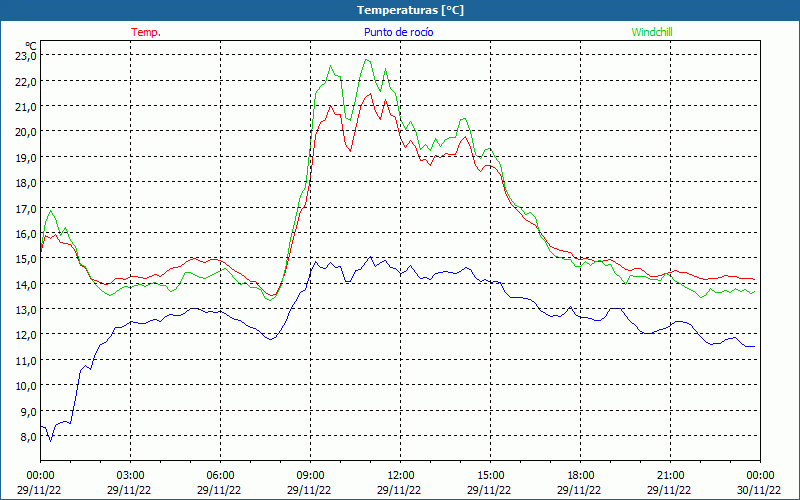
Task: Click the 17,0 y-axis value
Action: (x=26, y=208)
